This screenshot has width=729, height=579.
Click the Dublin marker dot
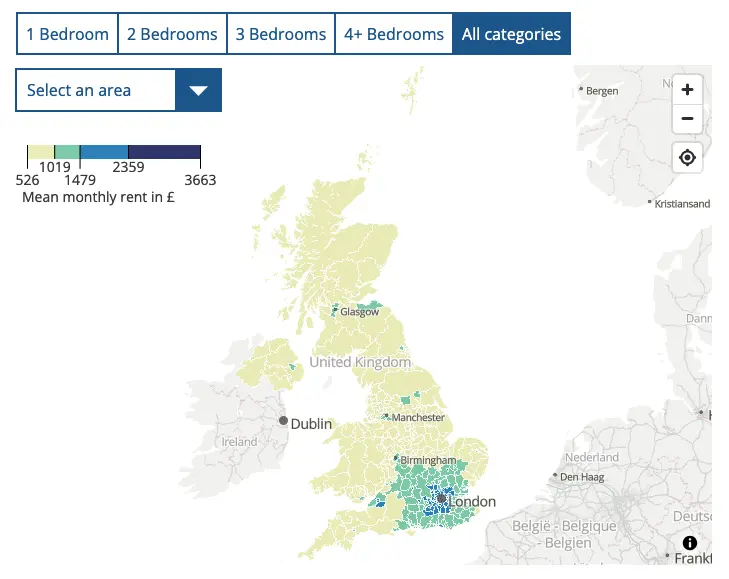pyautogui.click(x=283, y=421)
